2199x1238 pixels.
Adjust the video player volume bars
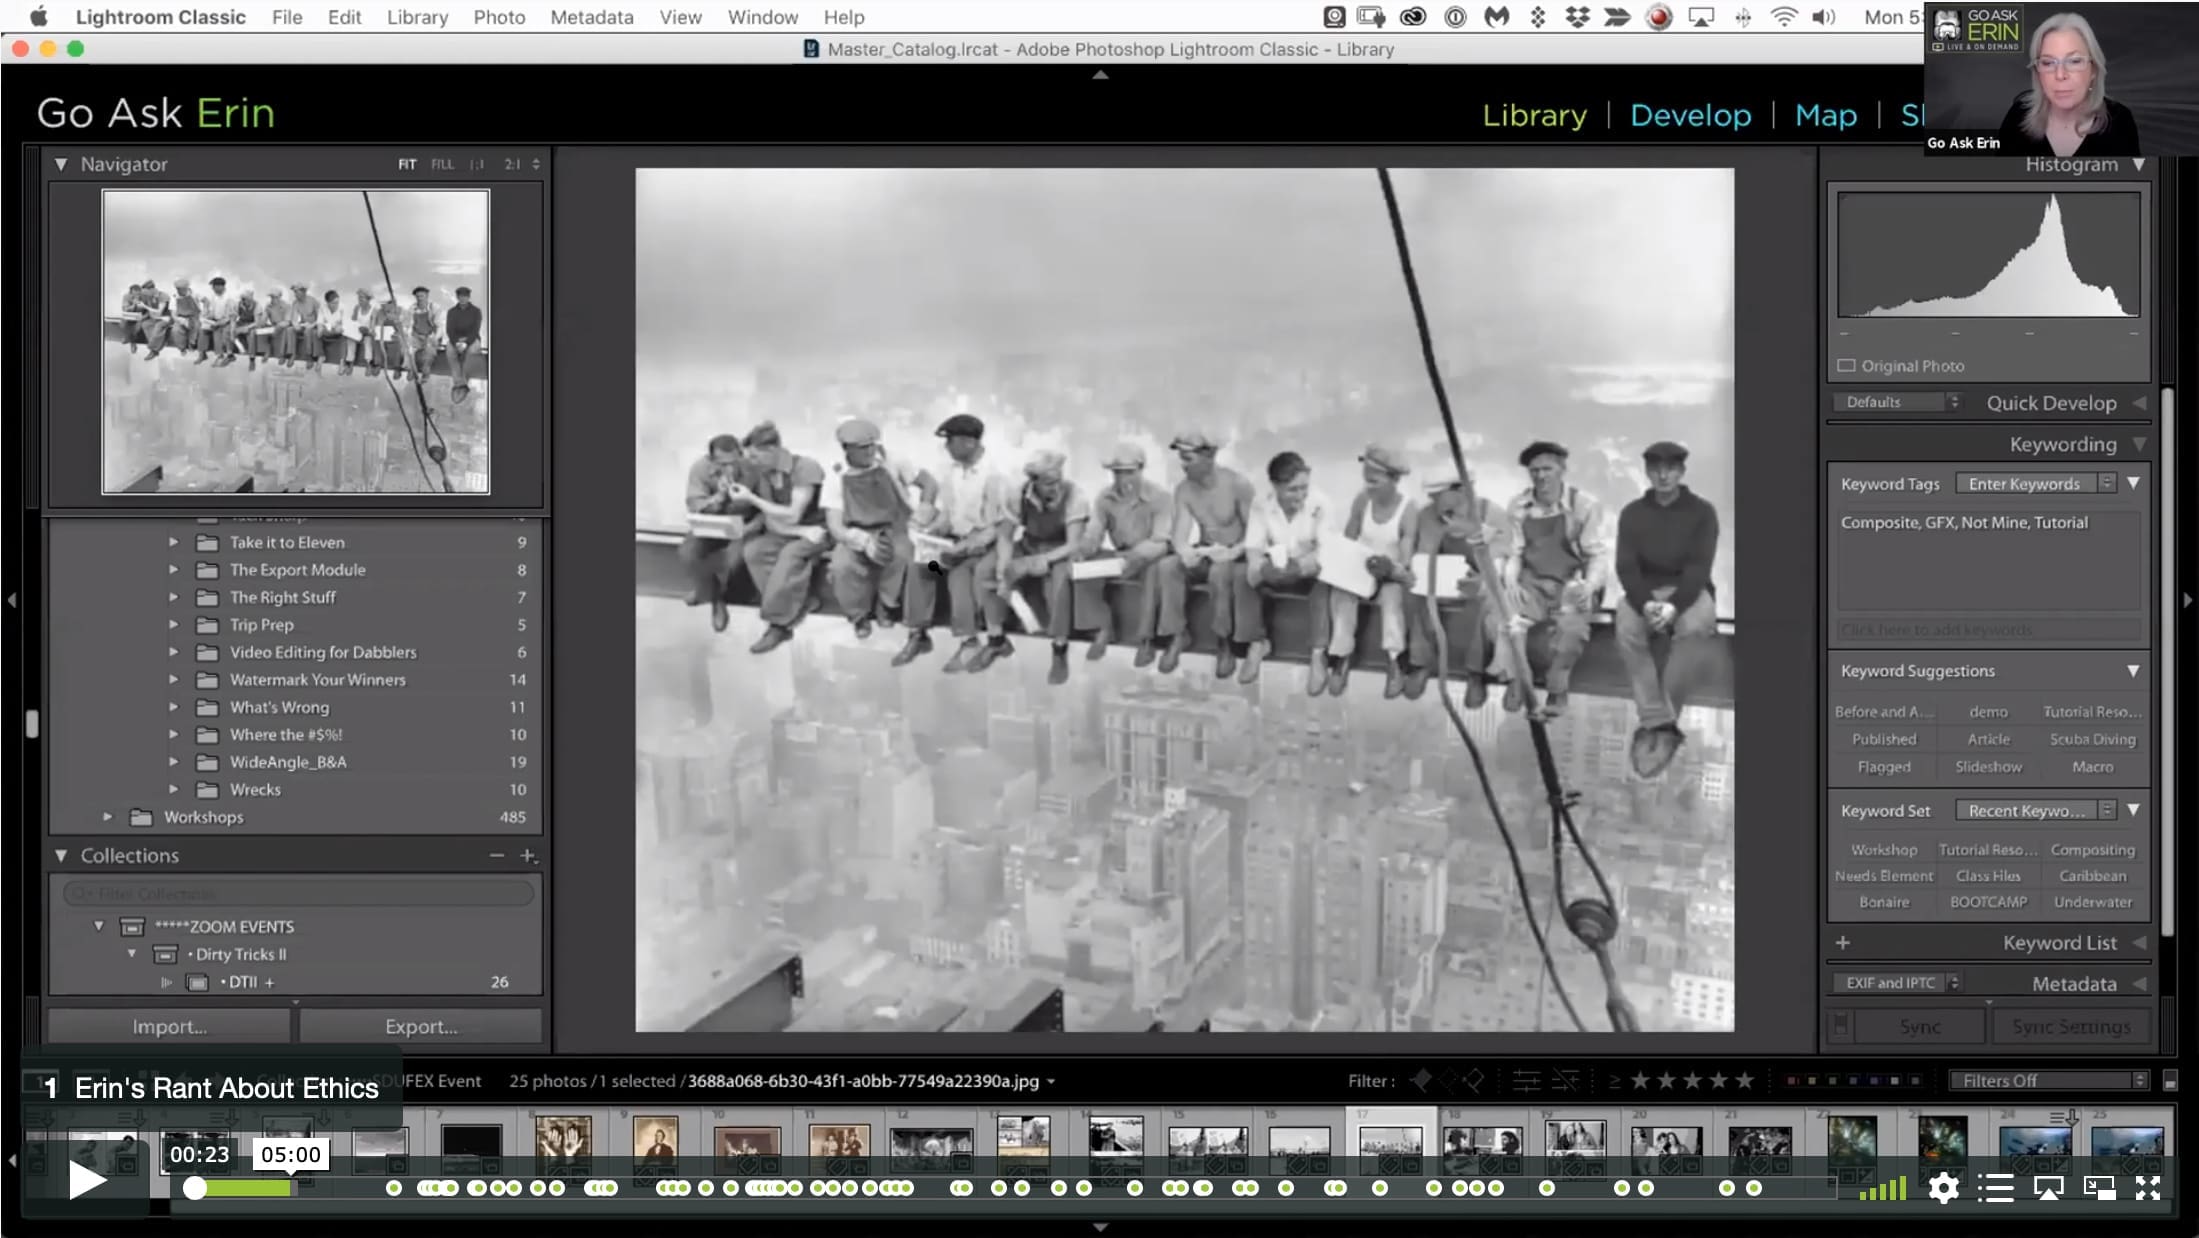click(x=1882, y=1188)
